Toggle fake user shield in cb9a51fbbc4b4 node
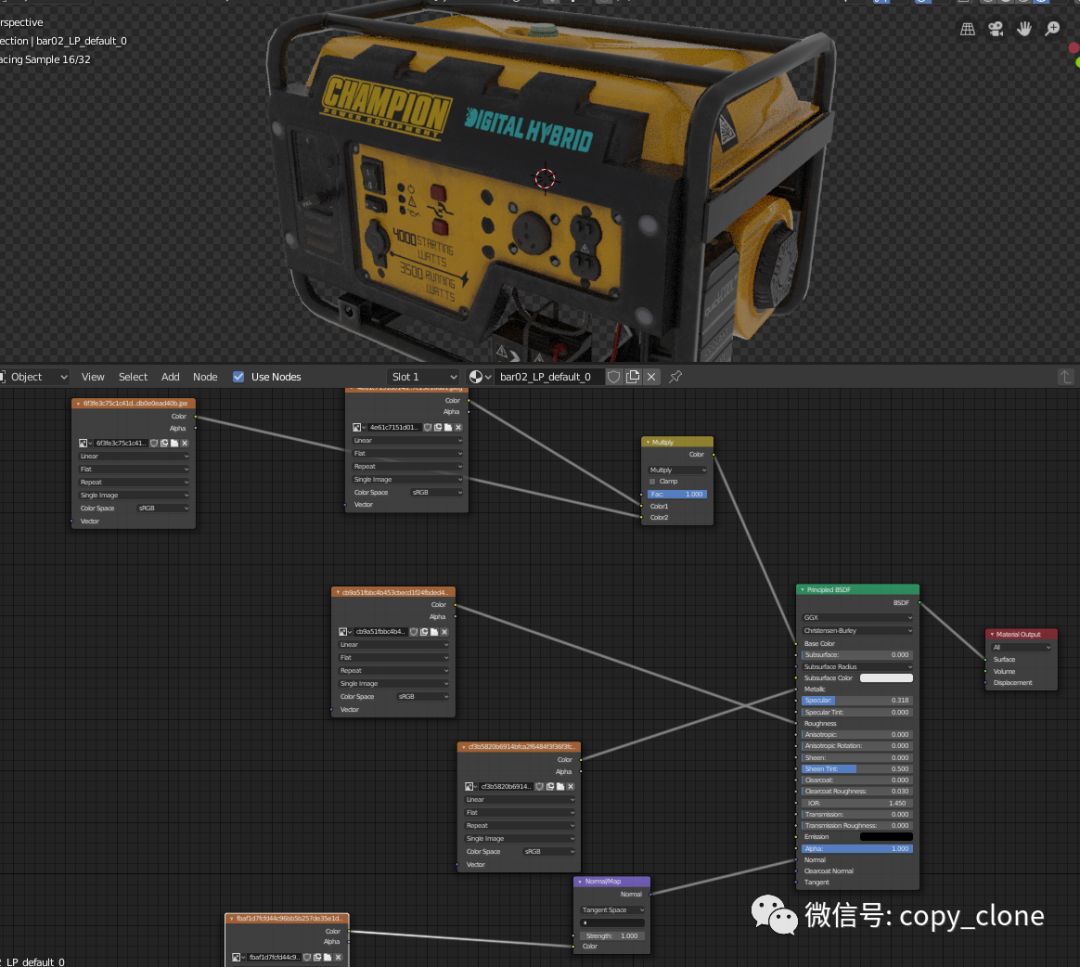This screenshot has height=967, width=1080. [414, 632]
